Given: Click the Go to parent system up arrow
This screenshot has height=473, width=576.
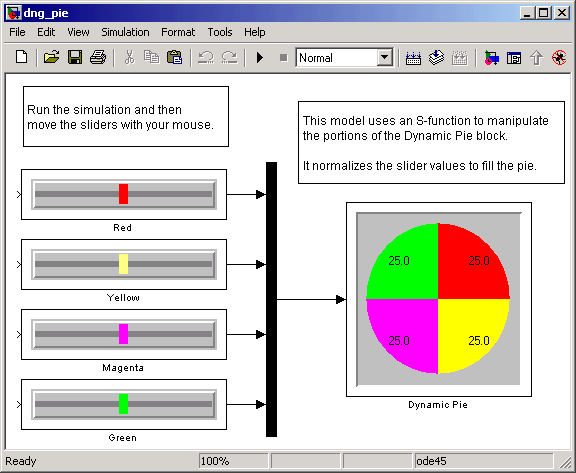Looking at the screenshot, I should (x=537, y=58).
